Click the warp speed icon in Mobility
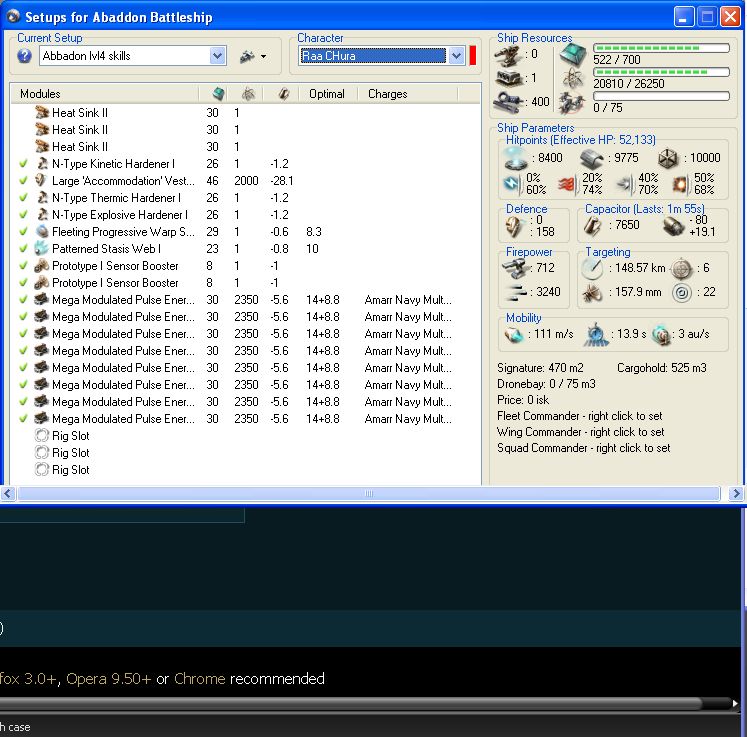This screenshot has height=737, width=747. coord(661,335)
